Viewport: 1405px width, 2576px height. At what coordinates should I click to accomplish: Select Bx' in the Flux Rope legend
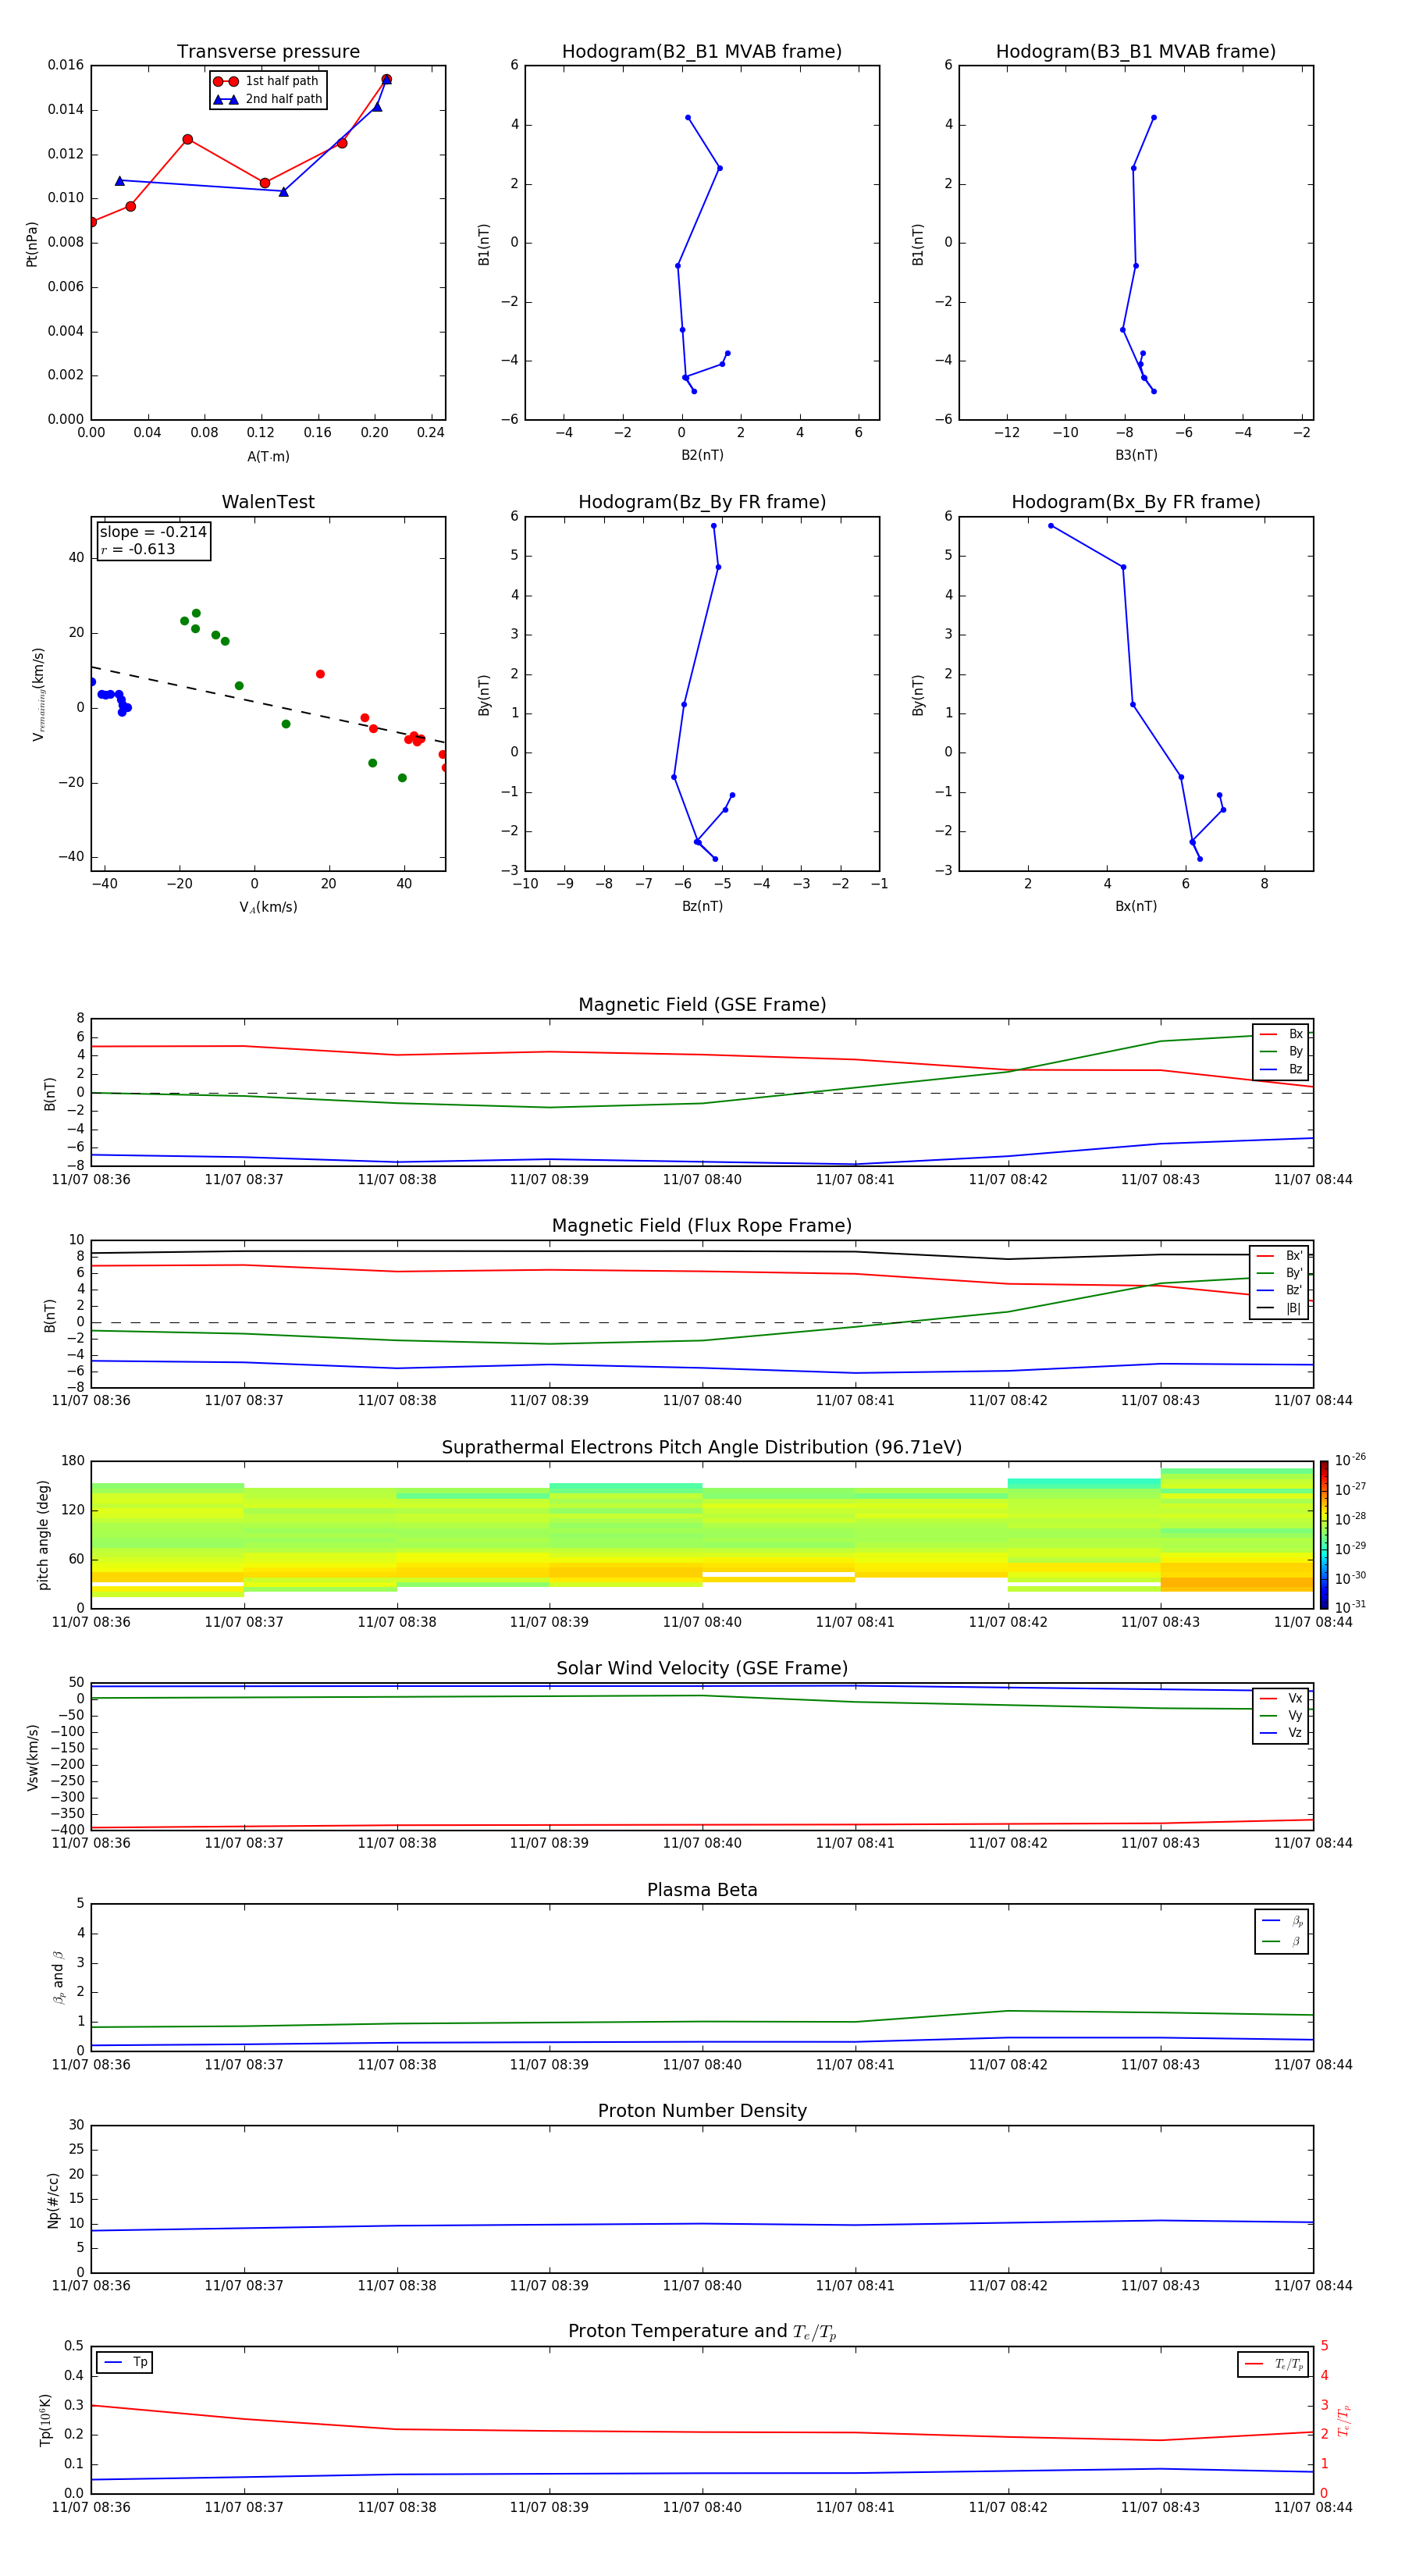tap(1280, 1256)
